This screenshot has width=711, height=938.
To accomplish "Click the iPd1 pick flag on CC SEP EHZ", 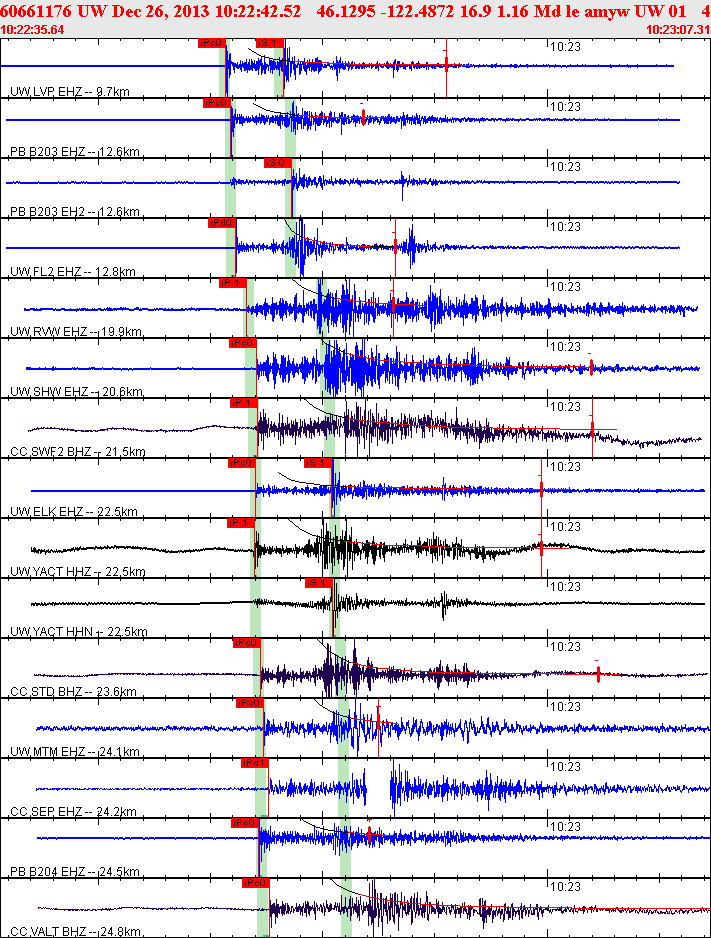I will point(255,763).
